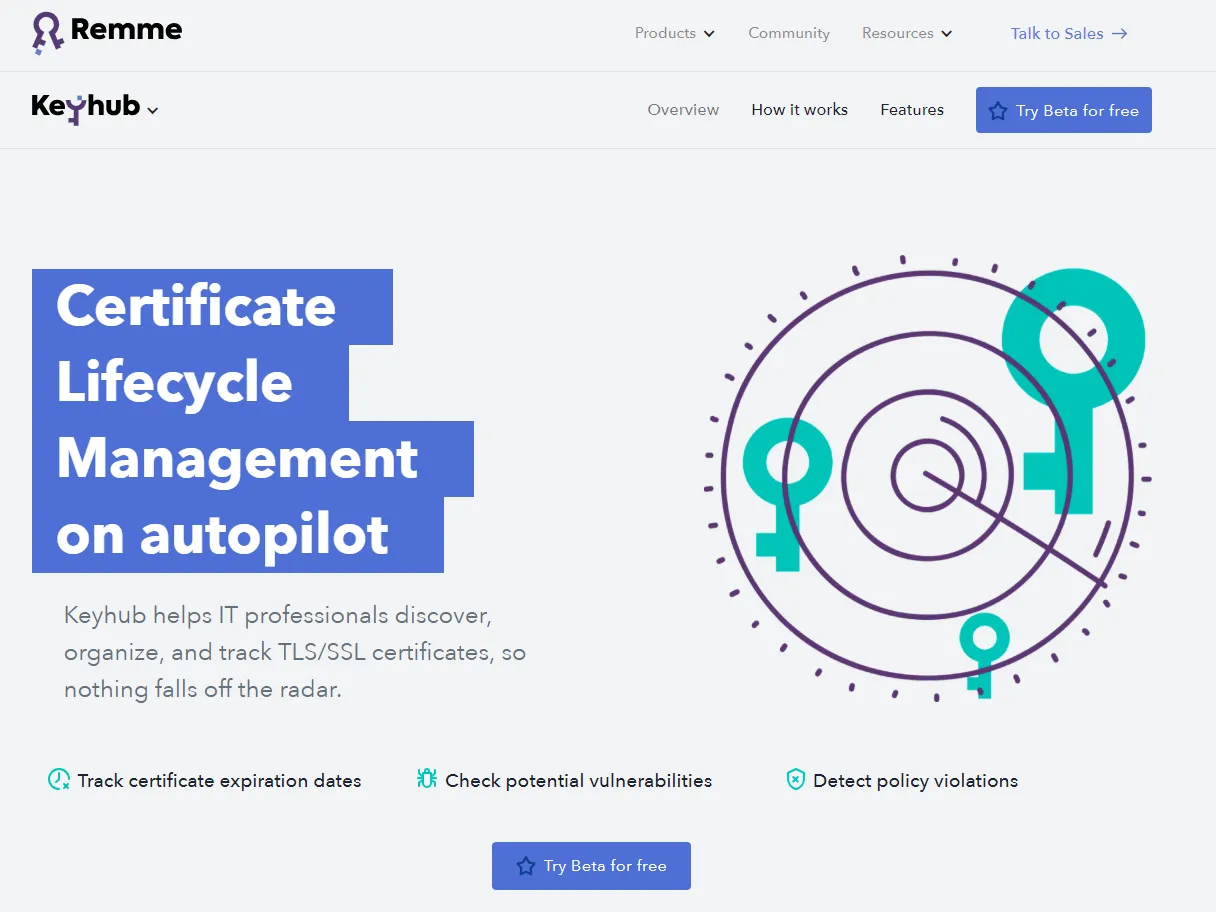
Task: Open the Community page
Action: point(789,33)
